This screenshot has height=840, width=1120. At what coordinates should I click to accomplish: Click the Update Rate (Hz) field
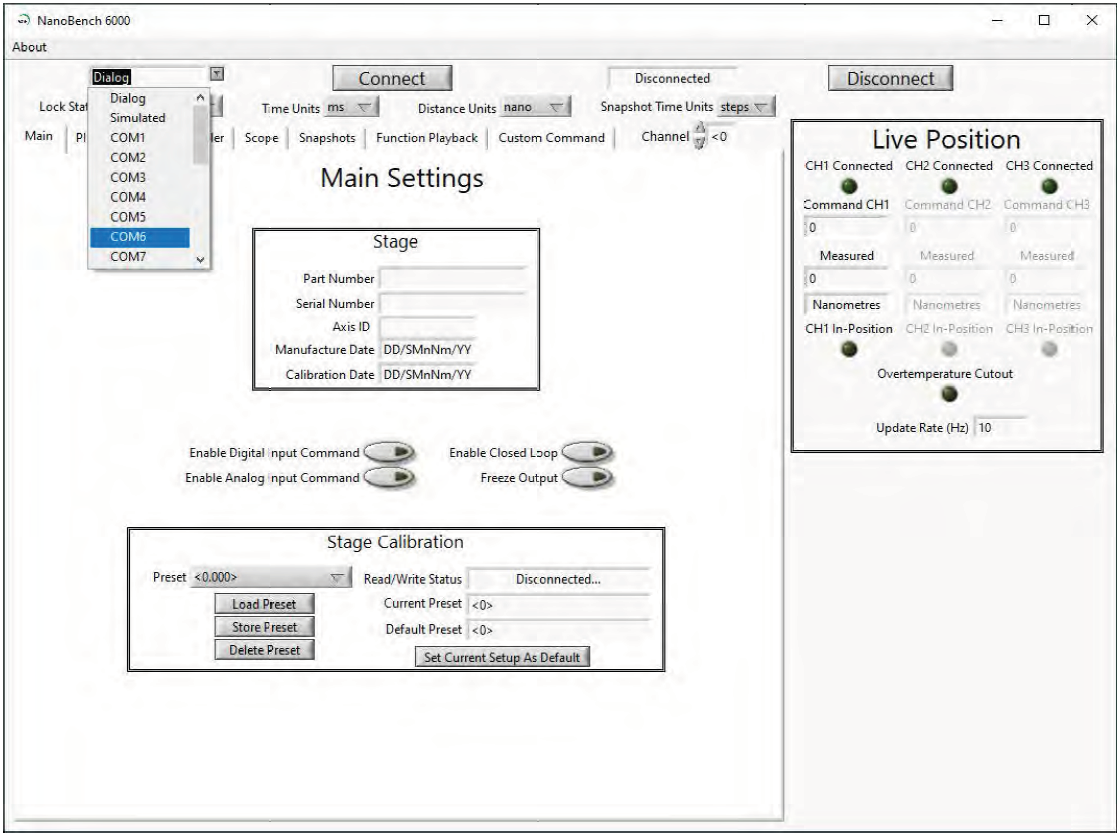pyautogui.click(x=1001, y=427)
